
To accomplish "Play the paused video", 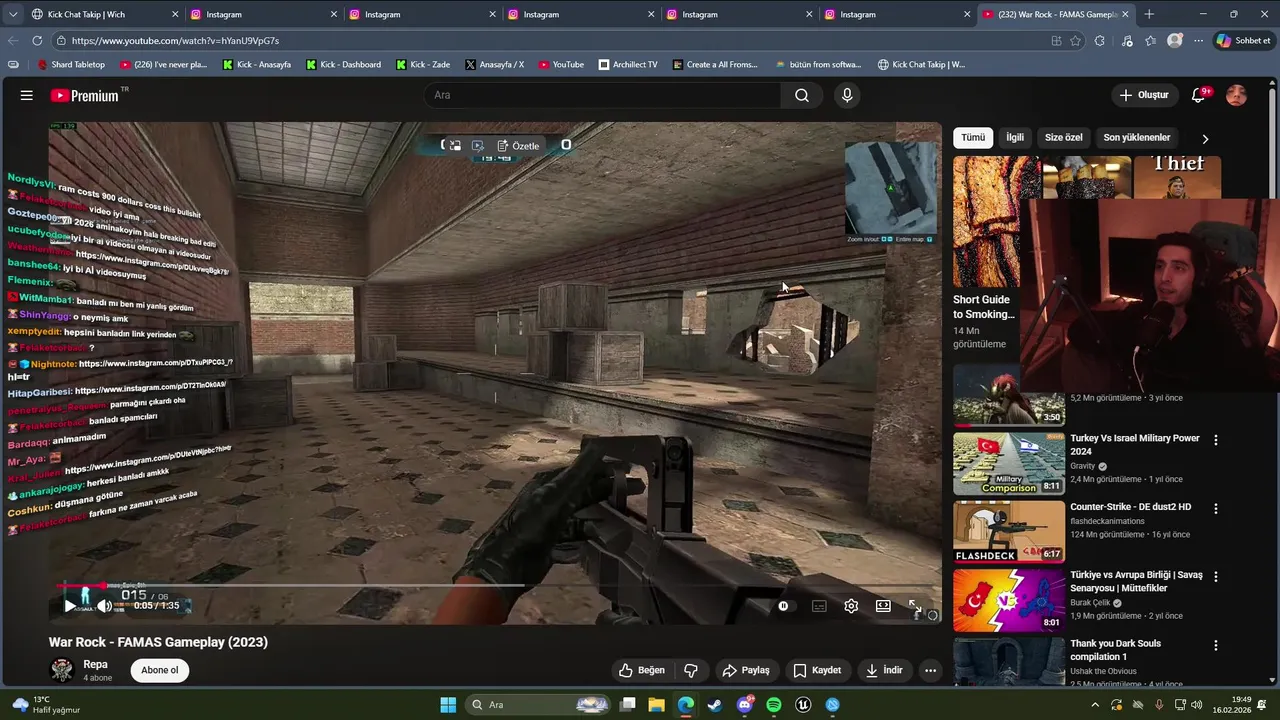I will [x=69, y=606].
